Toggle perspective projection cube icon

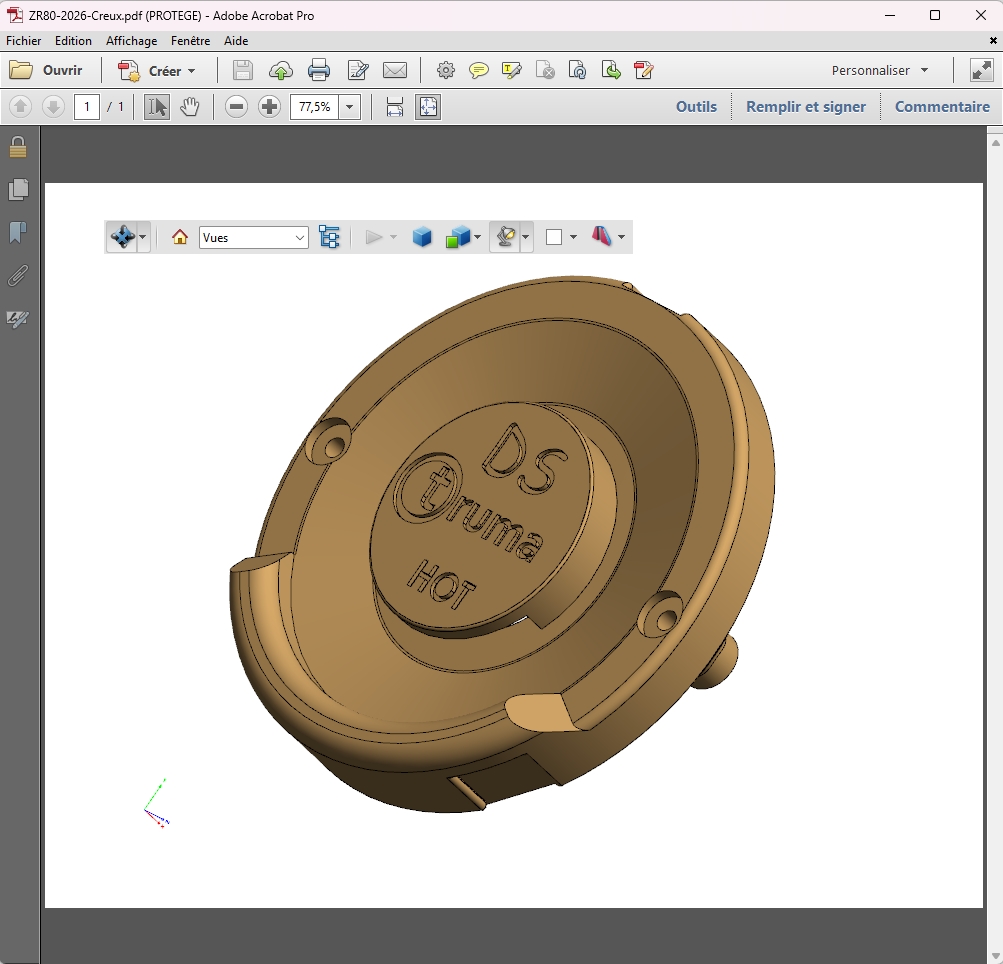pos(422,237)
